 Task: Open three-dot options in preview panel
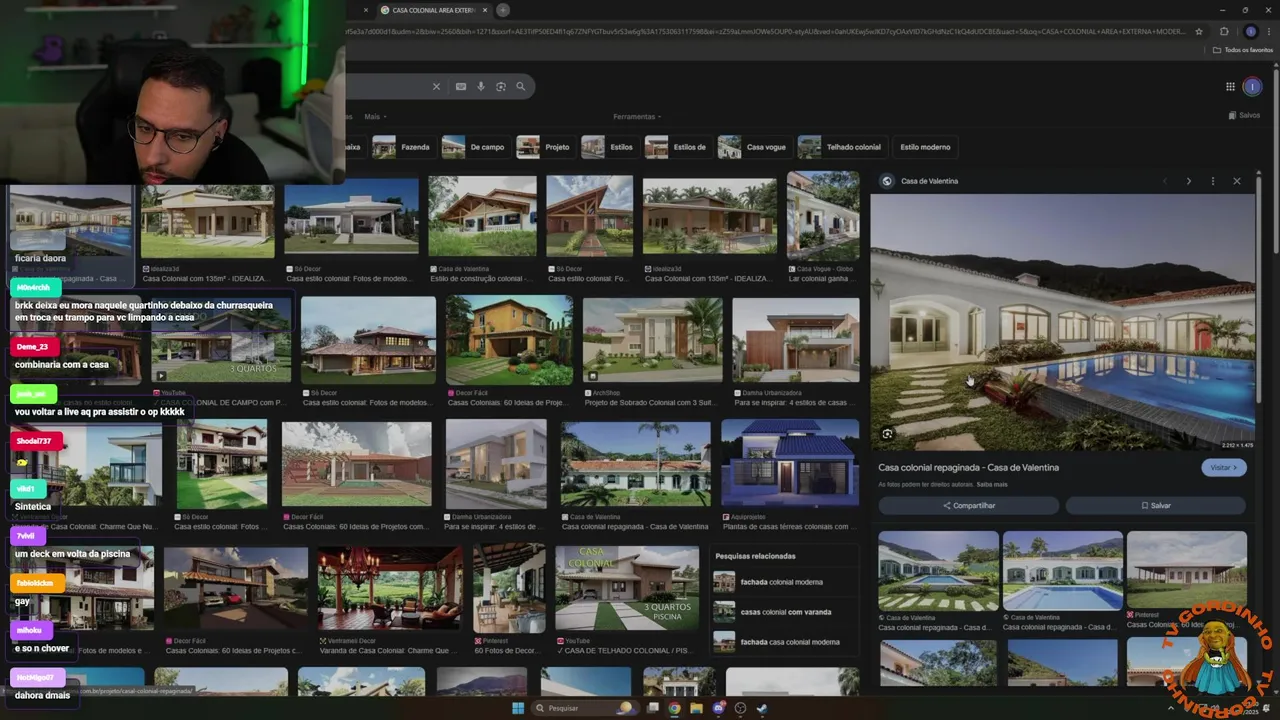1213,181
